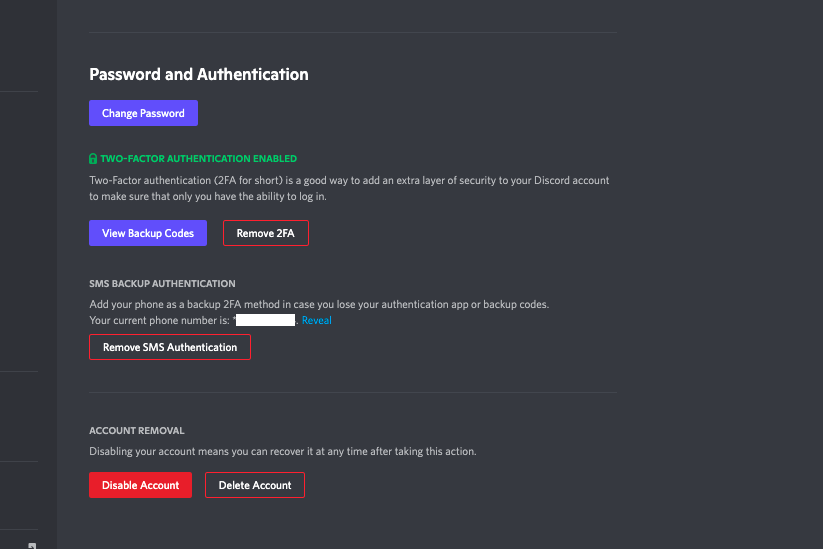Select the SMS Backup Authentication heading
Viewport: 823px width, 549px height.
click(162, 283)
